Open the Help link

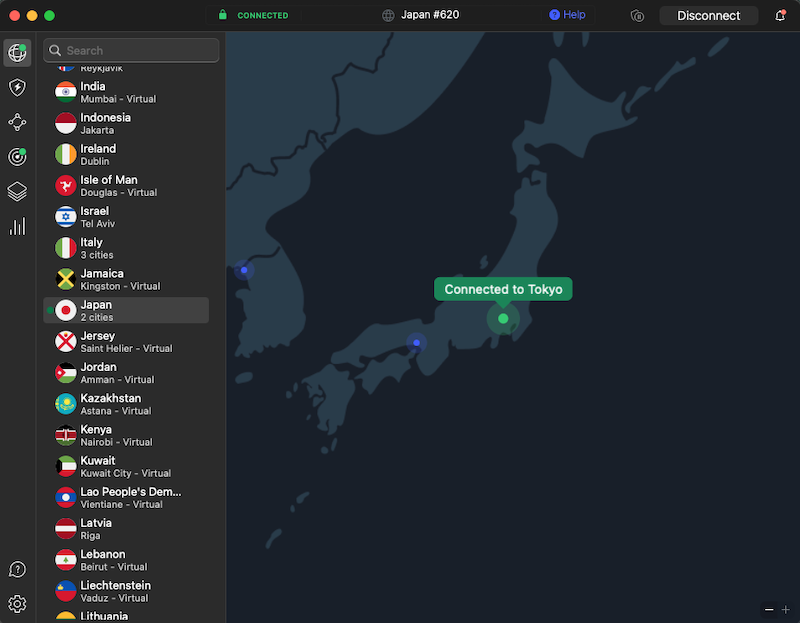(x=567, y=15)
